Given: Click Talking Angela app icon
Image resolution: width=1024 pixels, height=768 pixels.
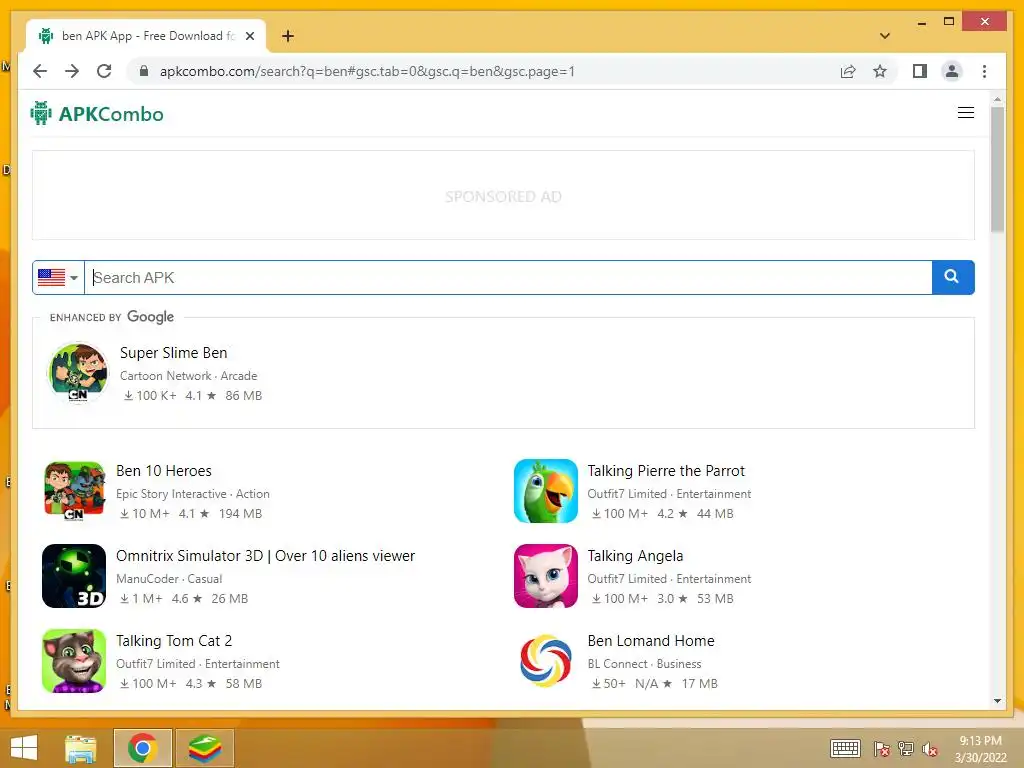Looking at the screenshot, I should coord(546,576).
